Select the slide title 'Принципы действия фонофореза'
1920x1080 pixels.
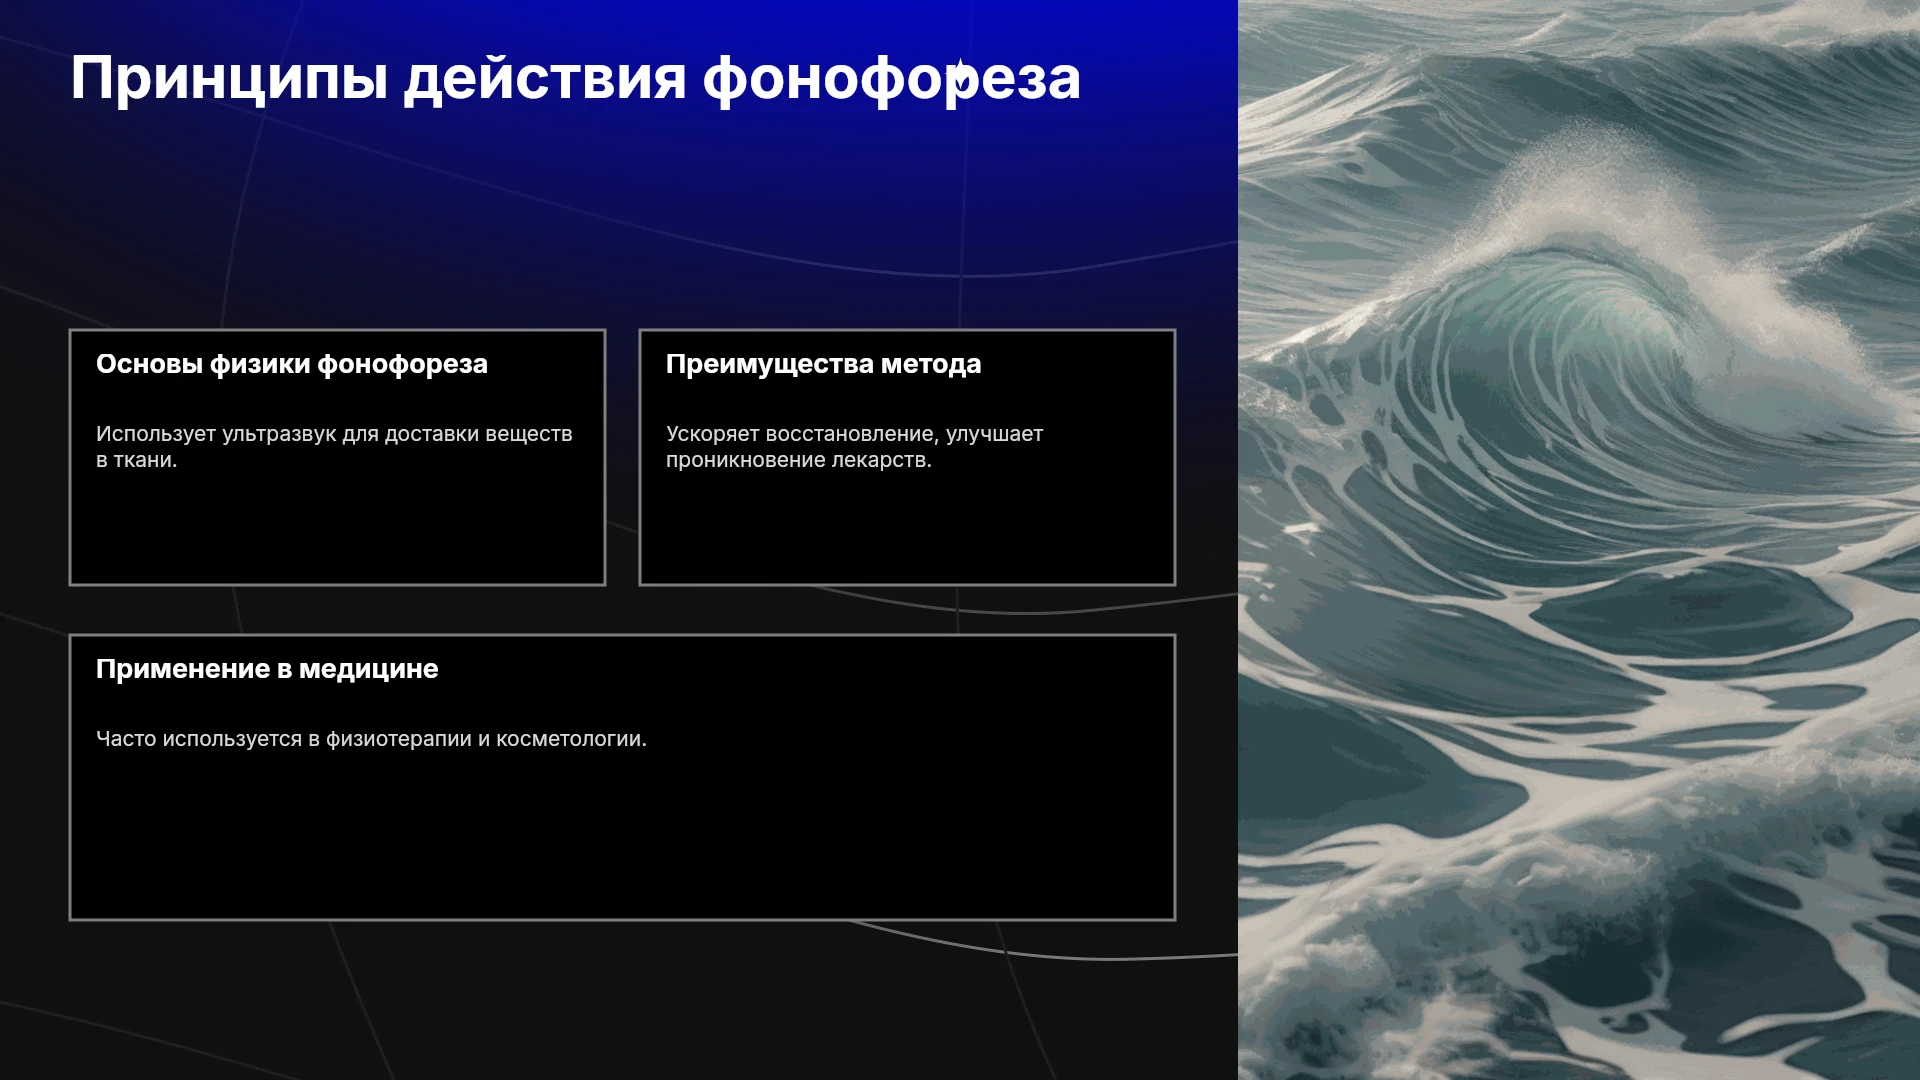[575, 79]
